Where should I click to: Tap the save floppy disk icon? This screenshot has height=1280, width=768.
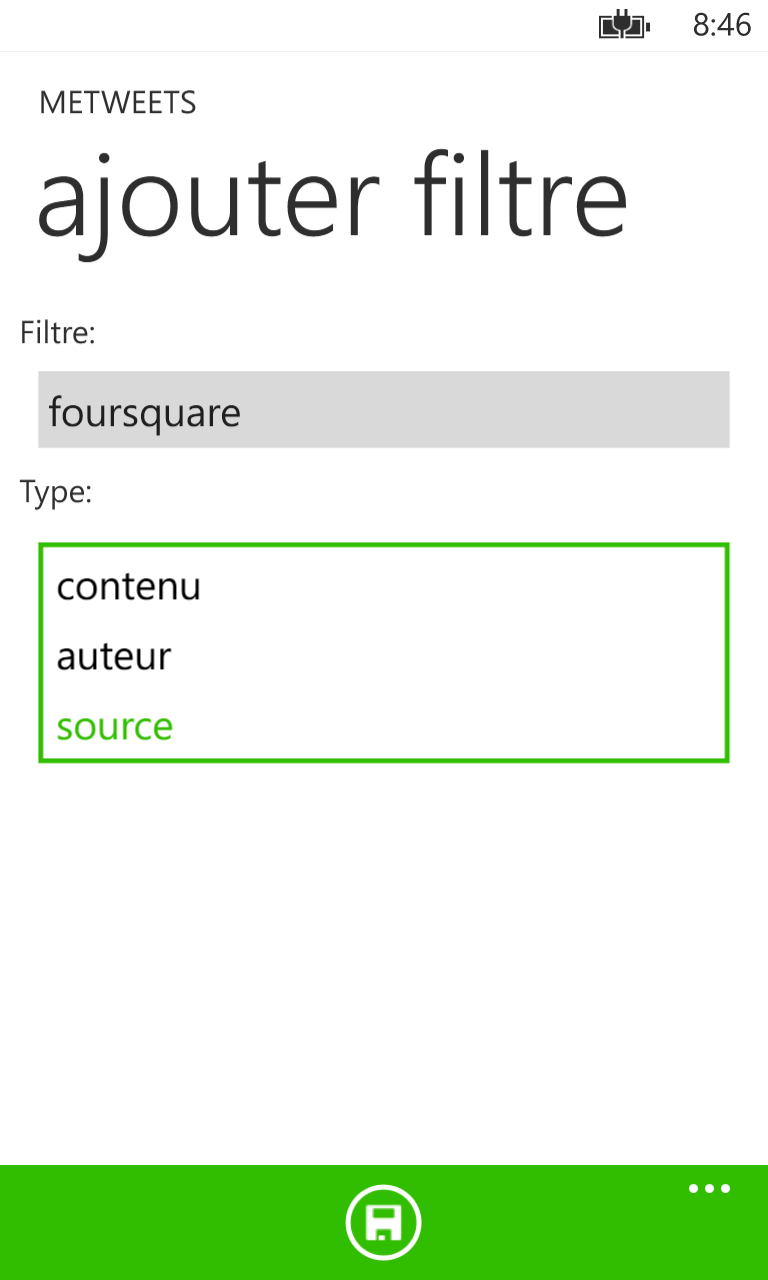click(x=384, y=1221)
